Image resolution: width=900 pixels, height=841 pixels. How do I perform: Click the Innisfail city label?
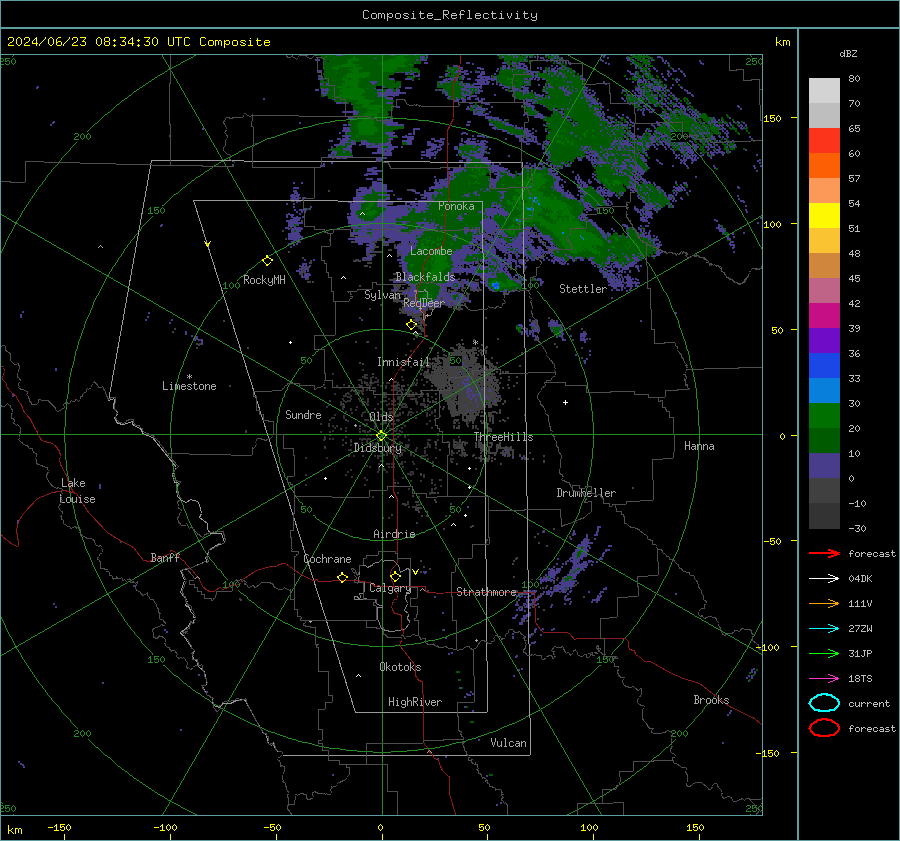[x=403, y=362]
